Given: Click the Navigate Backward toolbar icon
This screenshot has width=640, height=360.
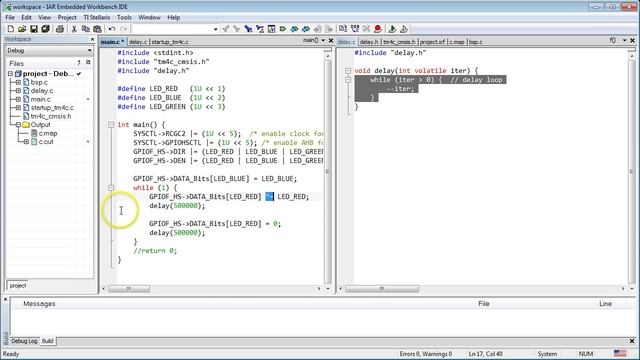Looking at the screenshot, I should 318,29.
